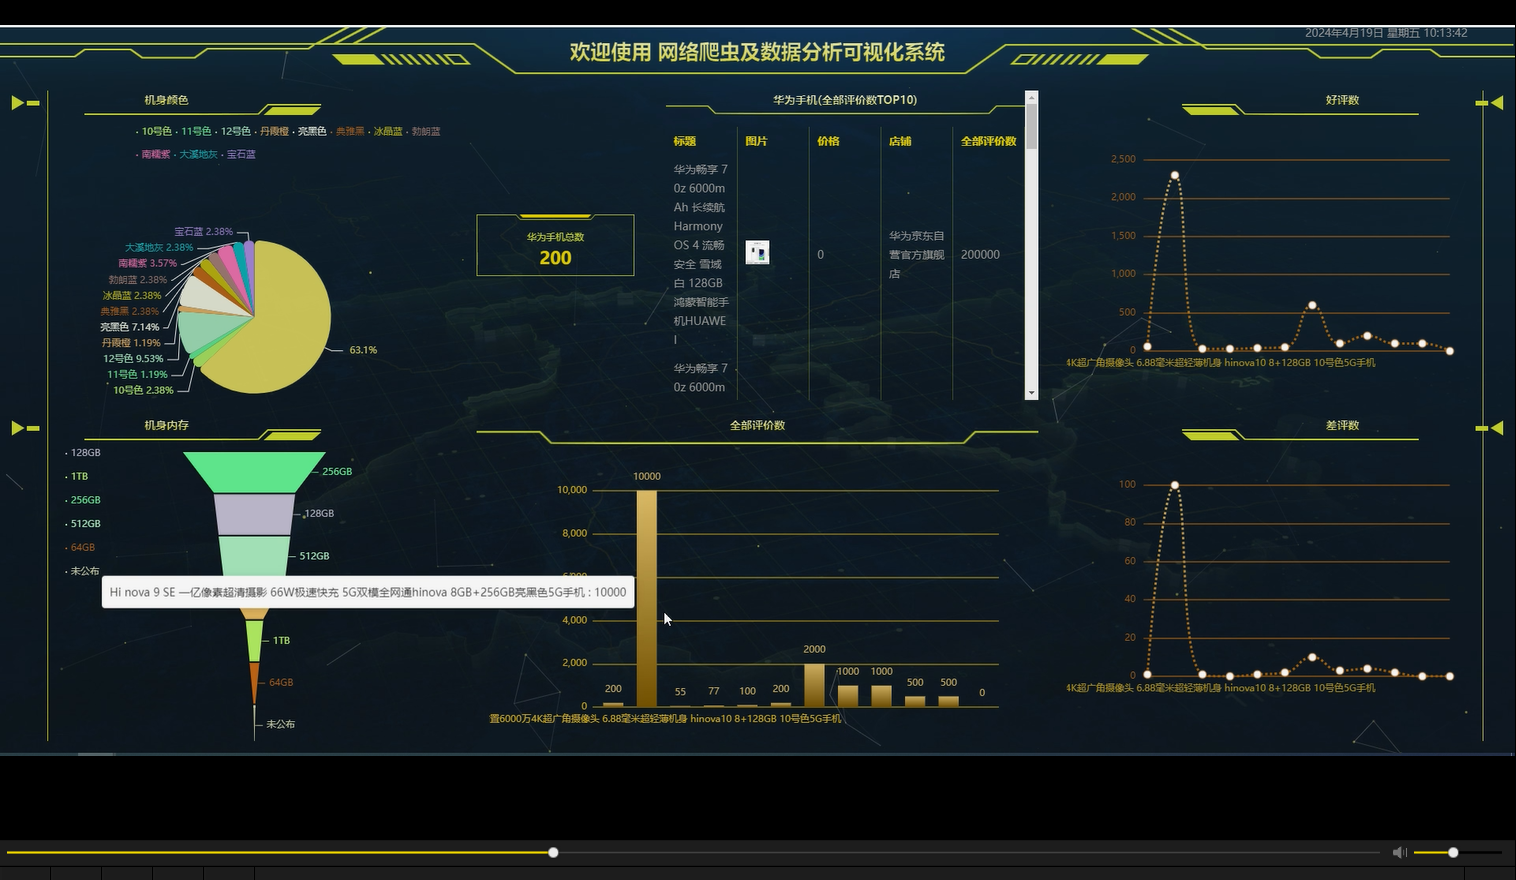Click the table scrollbar up arrow
The height and width of the screenshot is (880, 1516).
pyautogui.click(x=1032, y=97)
